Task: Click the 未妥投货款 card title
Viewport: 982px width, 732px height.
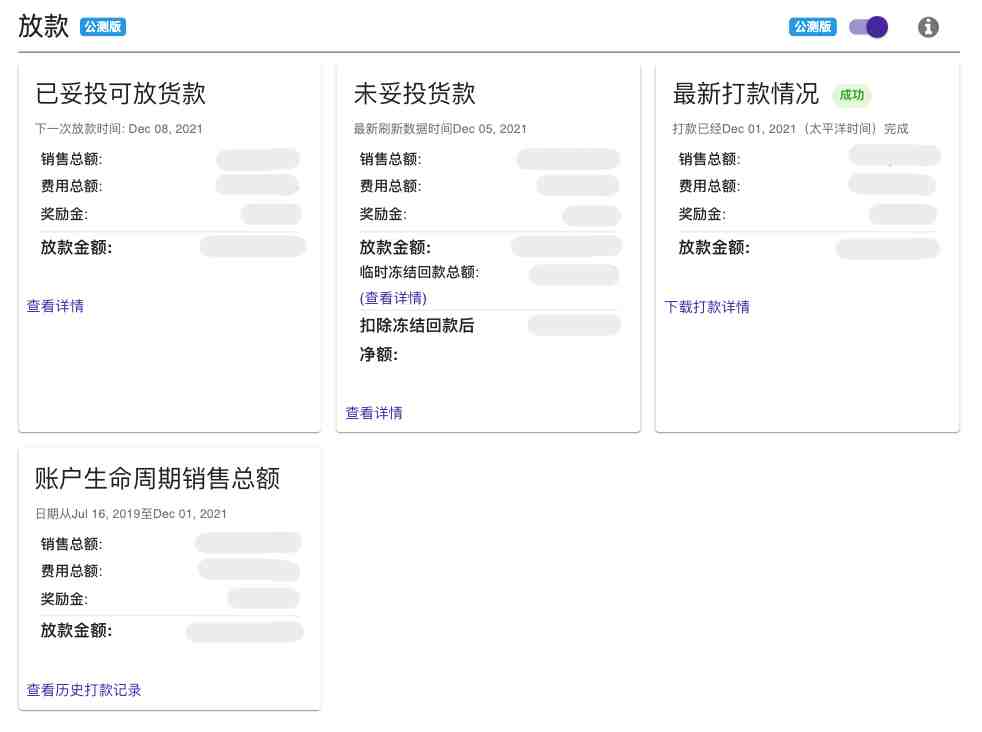Action: click(x=415, y=93)
